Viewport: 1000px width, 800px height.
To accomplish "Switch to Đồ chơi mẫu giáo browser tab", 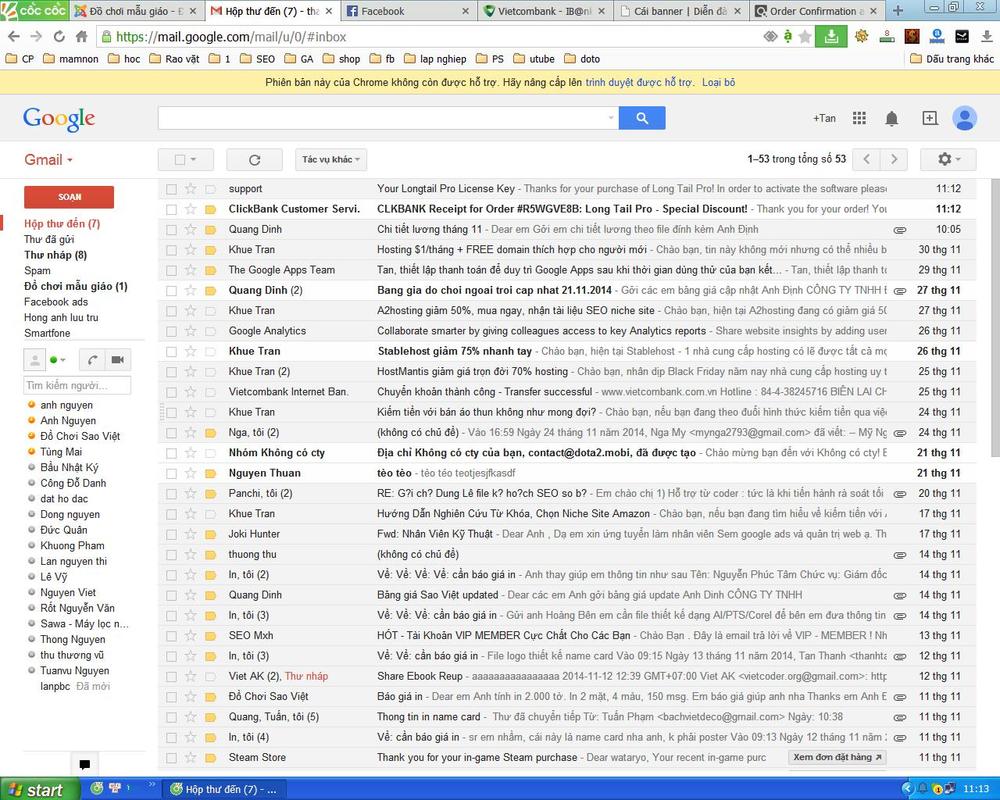I will pos(136,11).
